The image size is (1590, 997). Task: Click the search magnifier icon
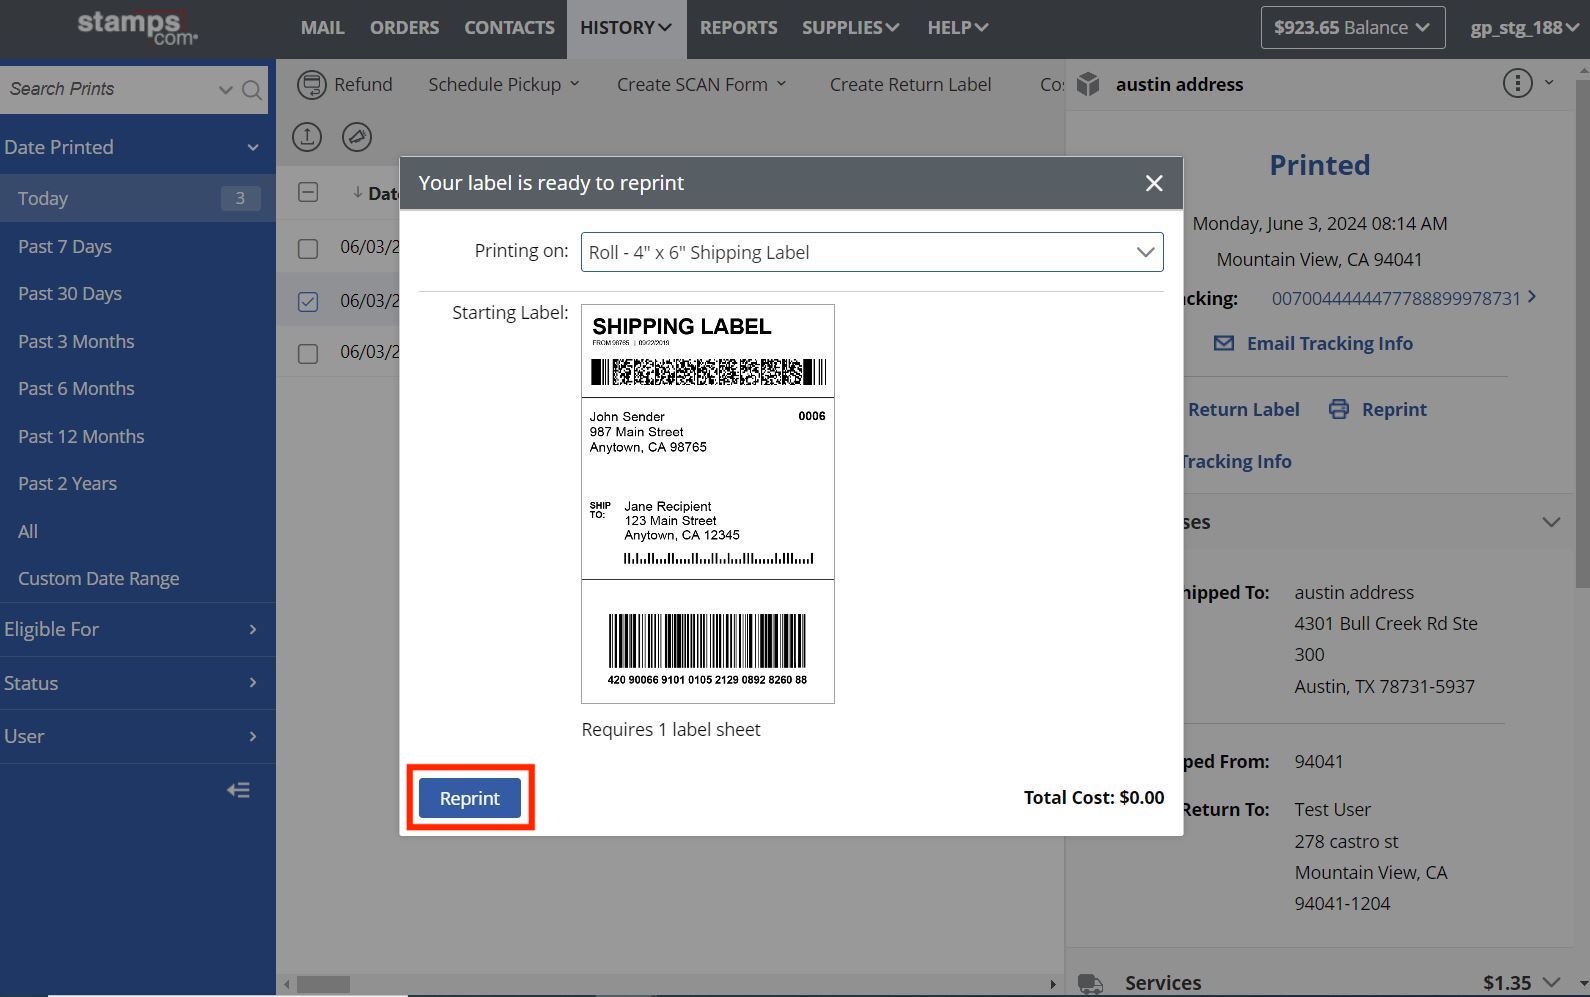pyautogui.click(x=252, y=90)
